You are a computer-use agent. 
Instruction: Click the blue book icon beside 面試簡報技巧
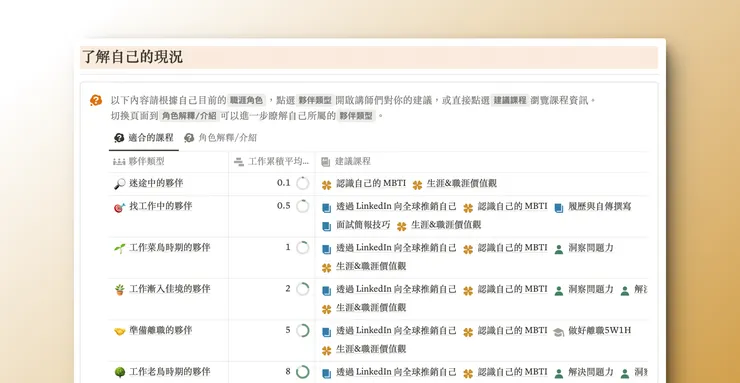327,226
